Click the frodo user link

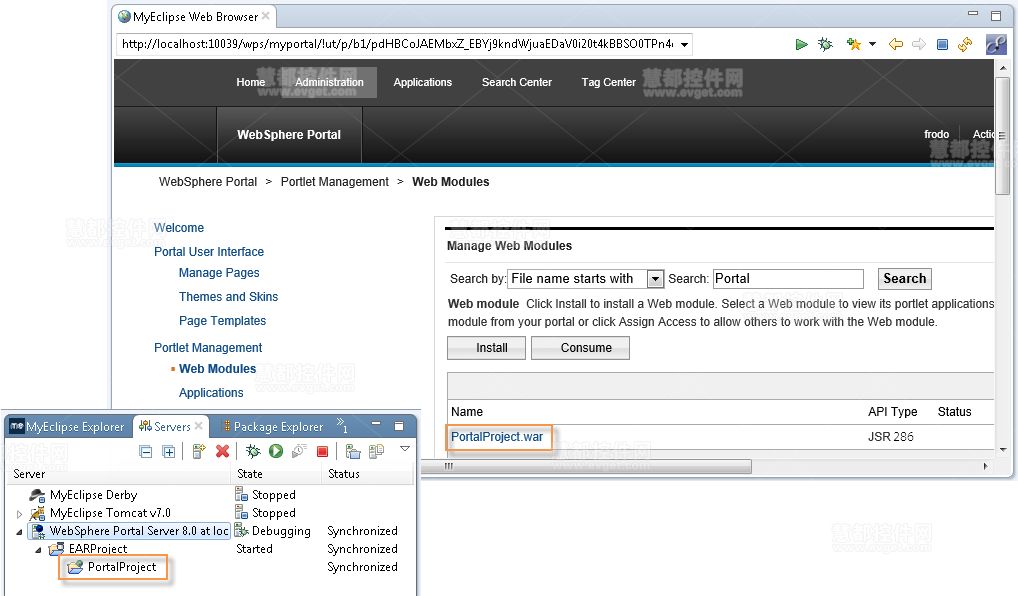click(936, 134)
